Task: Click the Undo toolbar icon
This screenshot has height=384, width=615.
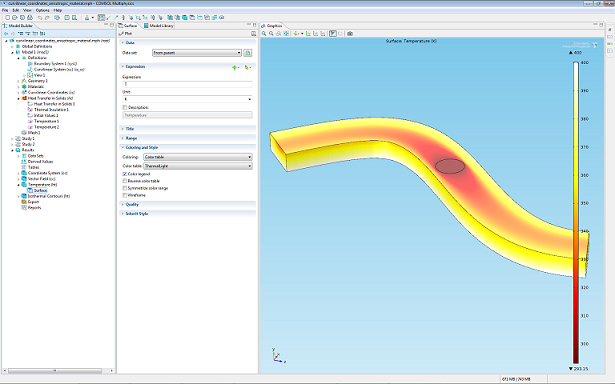Action: coord(40,18)
